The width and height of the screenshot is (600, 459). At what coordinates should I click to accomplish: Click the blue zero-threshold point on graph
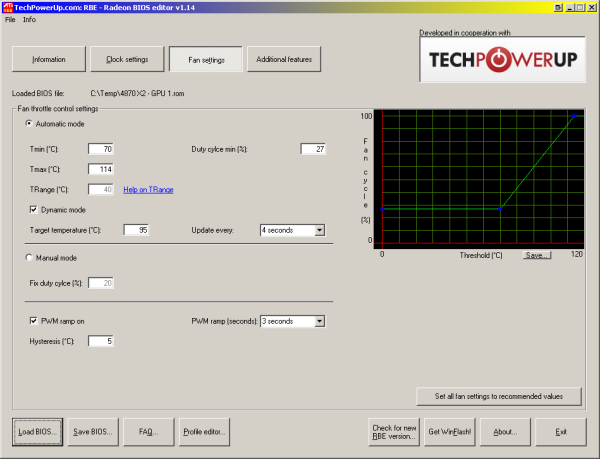[x=382, y=209]
